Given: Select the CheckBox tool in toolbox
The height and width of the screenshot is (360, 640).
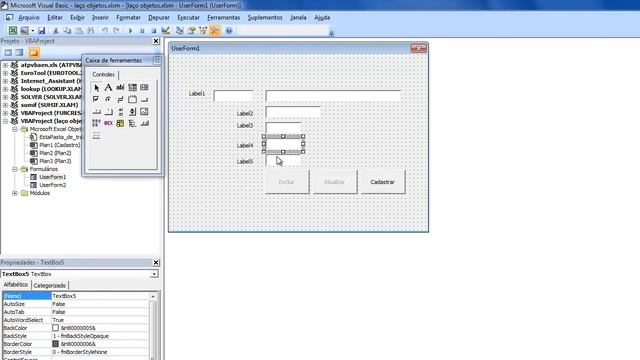Looking at the screenshot, I should point(96,99).
